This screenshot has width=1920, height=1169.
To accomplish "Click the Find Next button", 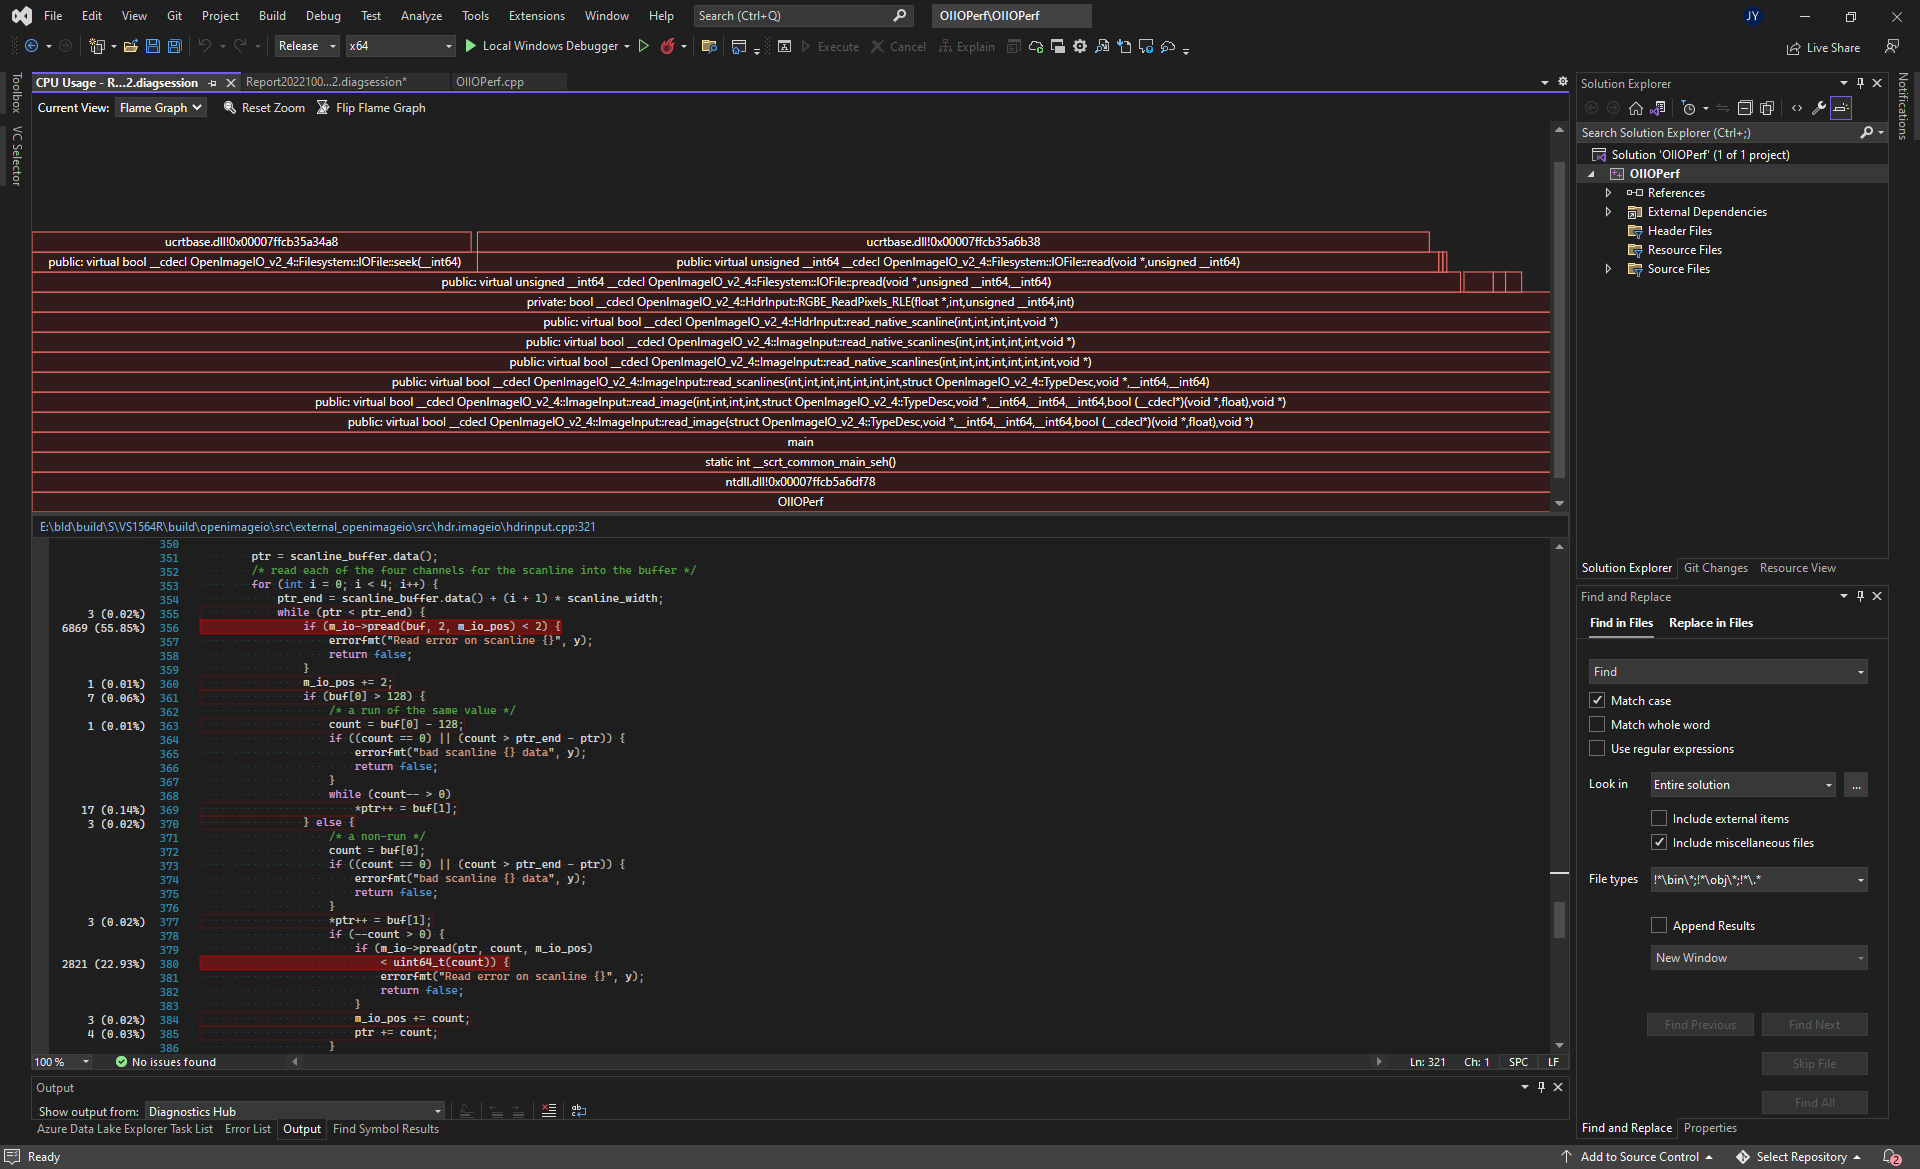I will tap(1814, 1024).
